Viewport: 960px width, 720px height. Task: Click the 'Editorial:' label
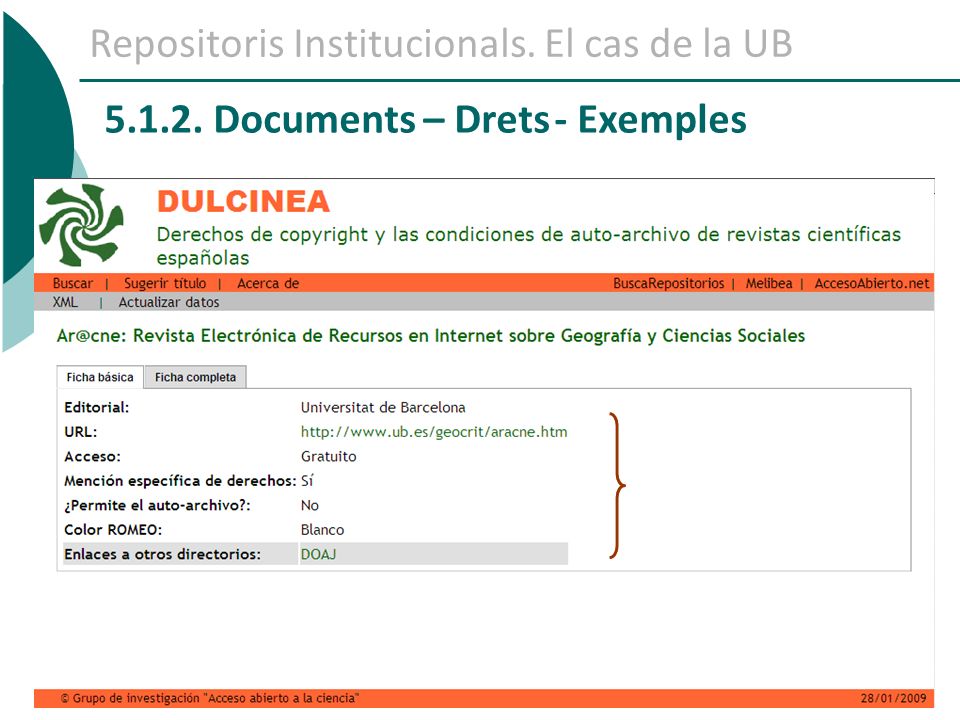(97, 407)
